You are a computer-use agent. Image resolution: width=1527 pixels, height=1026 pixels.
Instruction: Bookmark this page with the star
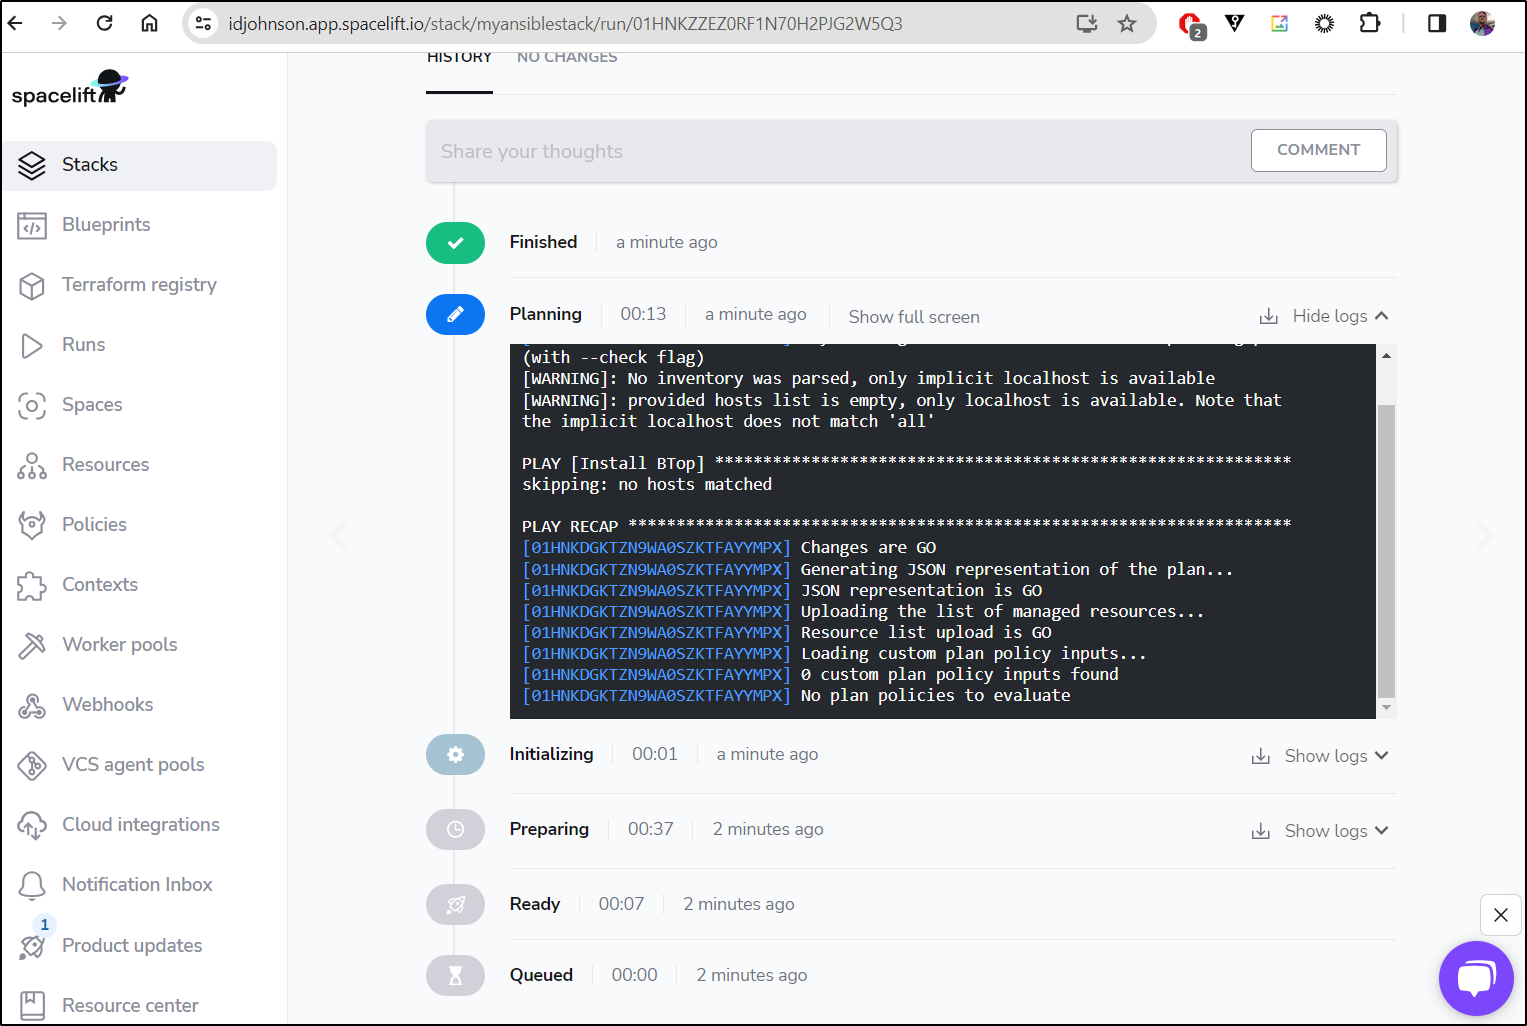(1127, 23)
